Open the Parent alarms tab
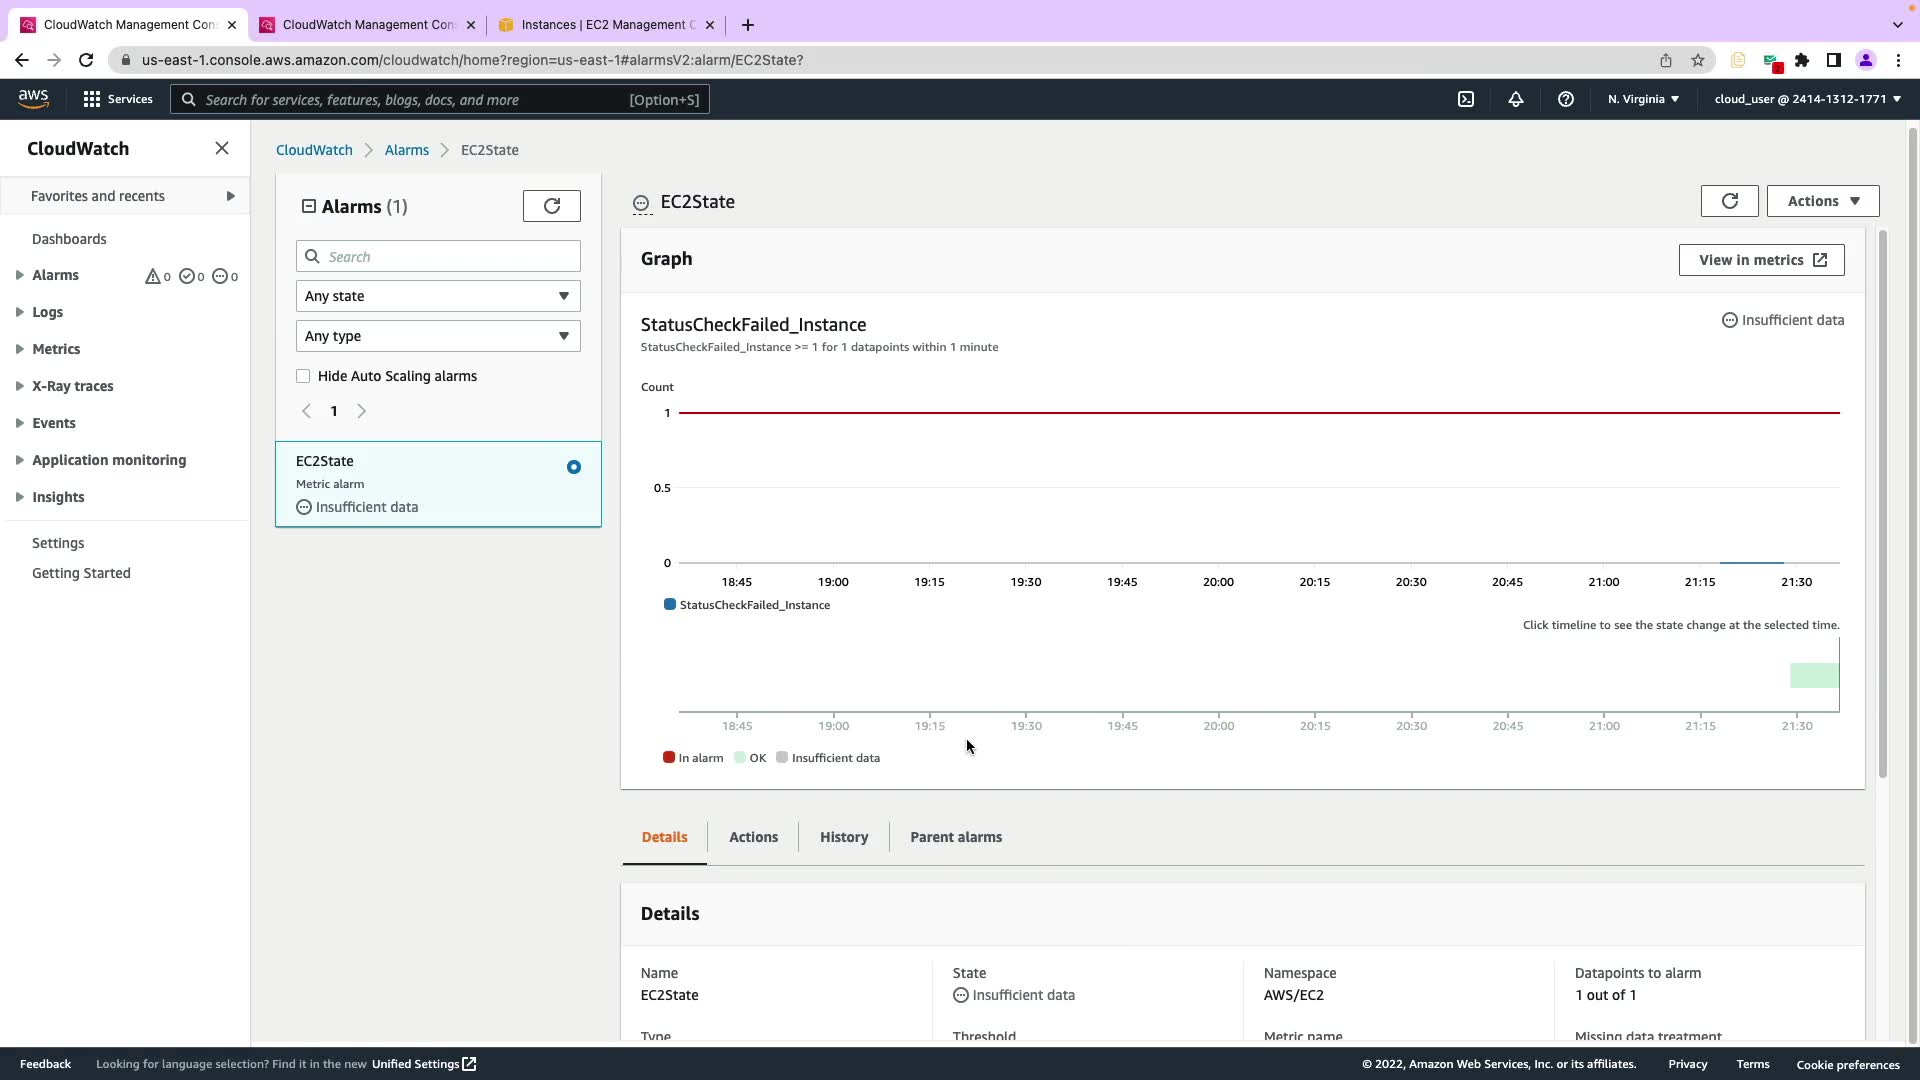This screenshot has width=1920, height=1080. click(955, 837)
